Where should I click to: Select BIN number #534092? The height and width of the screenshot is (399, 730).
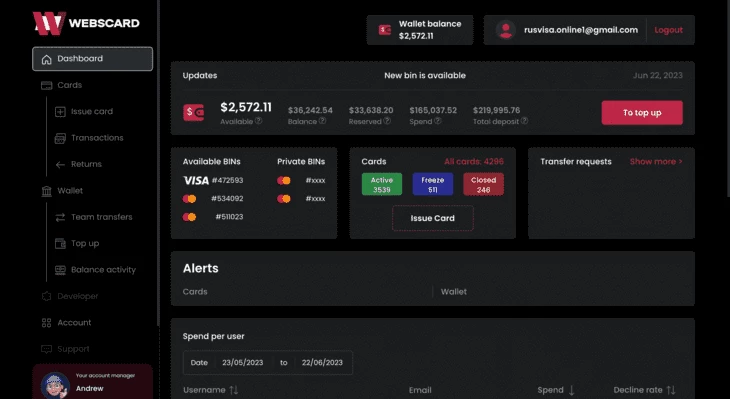(227, 198)
